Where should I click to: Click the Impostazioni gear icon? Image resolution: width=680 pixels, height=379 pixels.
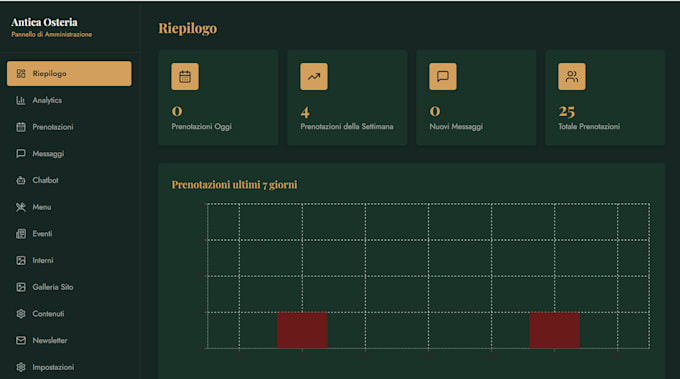coord(21,367)
